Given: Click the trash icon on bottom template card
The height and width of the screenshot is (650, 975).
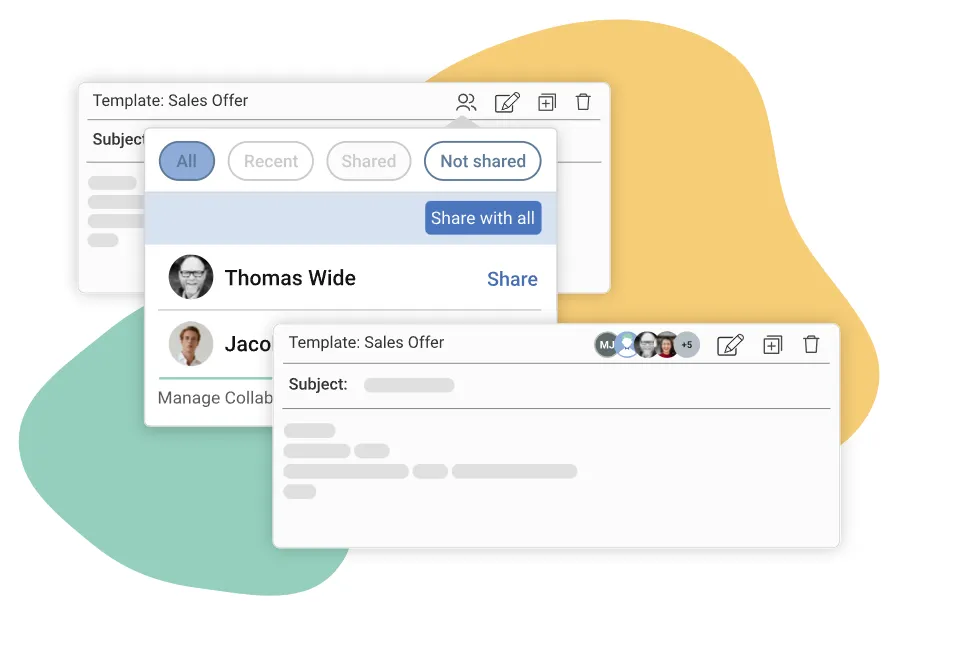Looking at the screenshot, I should pos(811,344).
